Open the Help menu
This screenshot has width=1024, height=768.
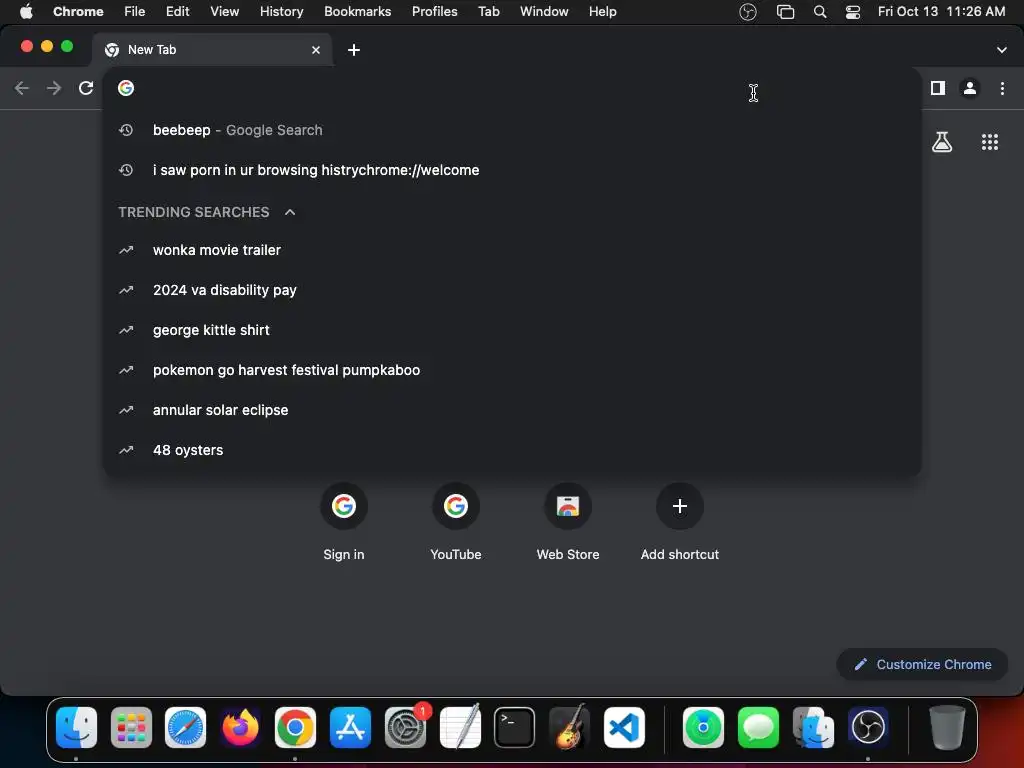[x=602, y=12]
